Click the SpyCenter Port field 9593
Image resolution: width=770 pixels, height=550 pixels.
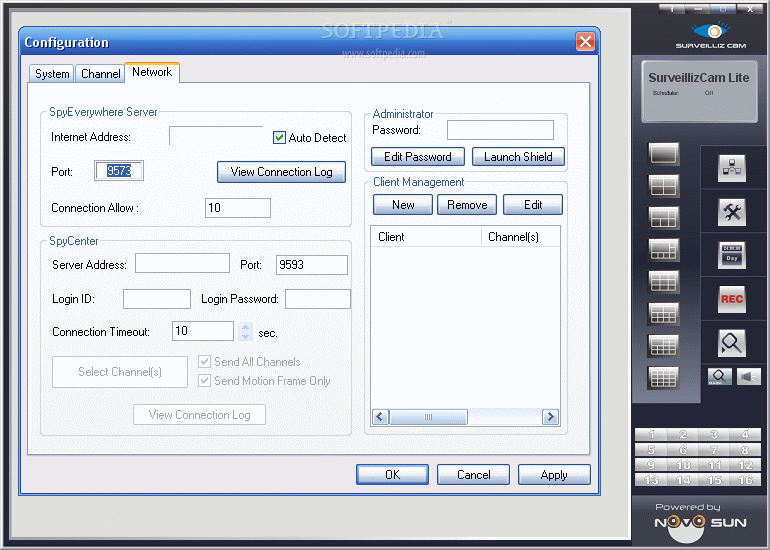(x=312, y=265)
